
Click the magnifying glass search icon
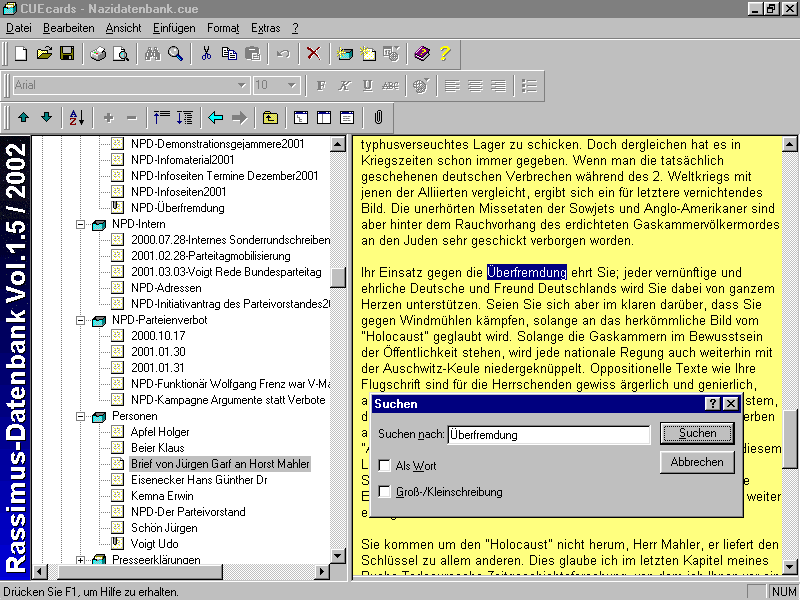click(176, 54)
